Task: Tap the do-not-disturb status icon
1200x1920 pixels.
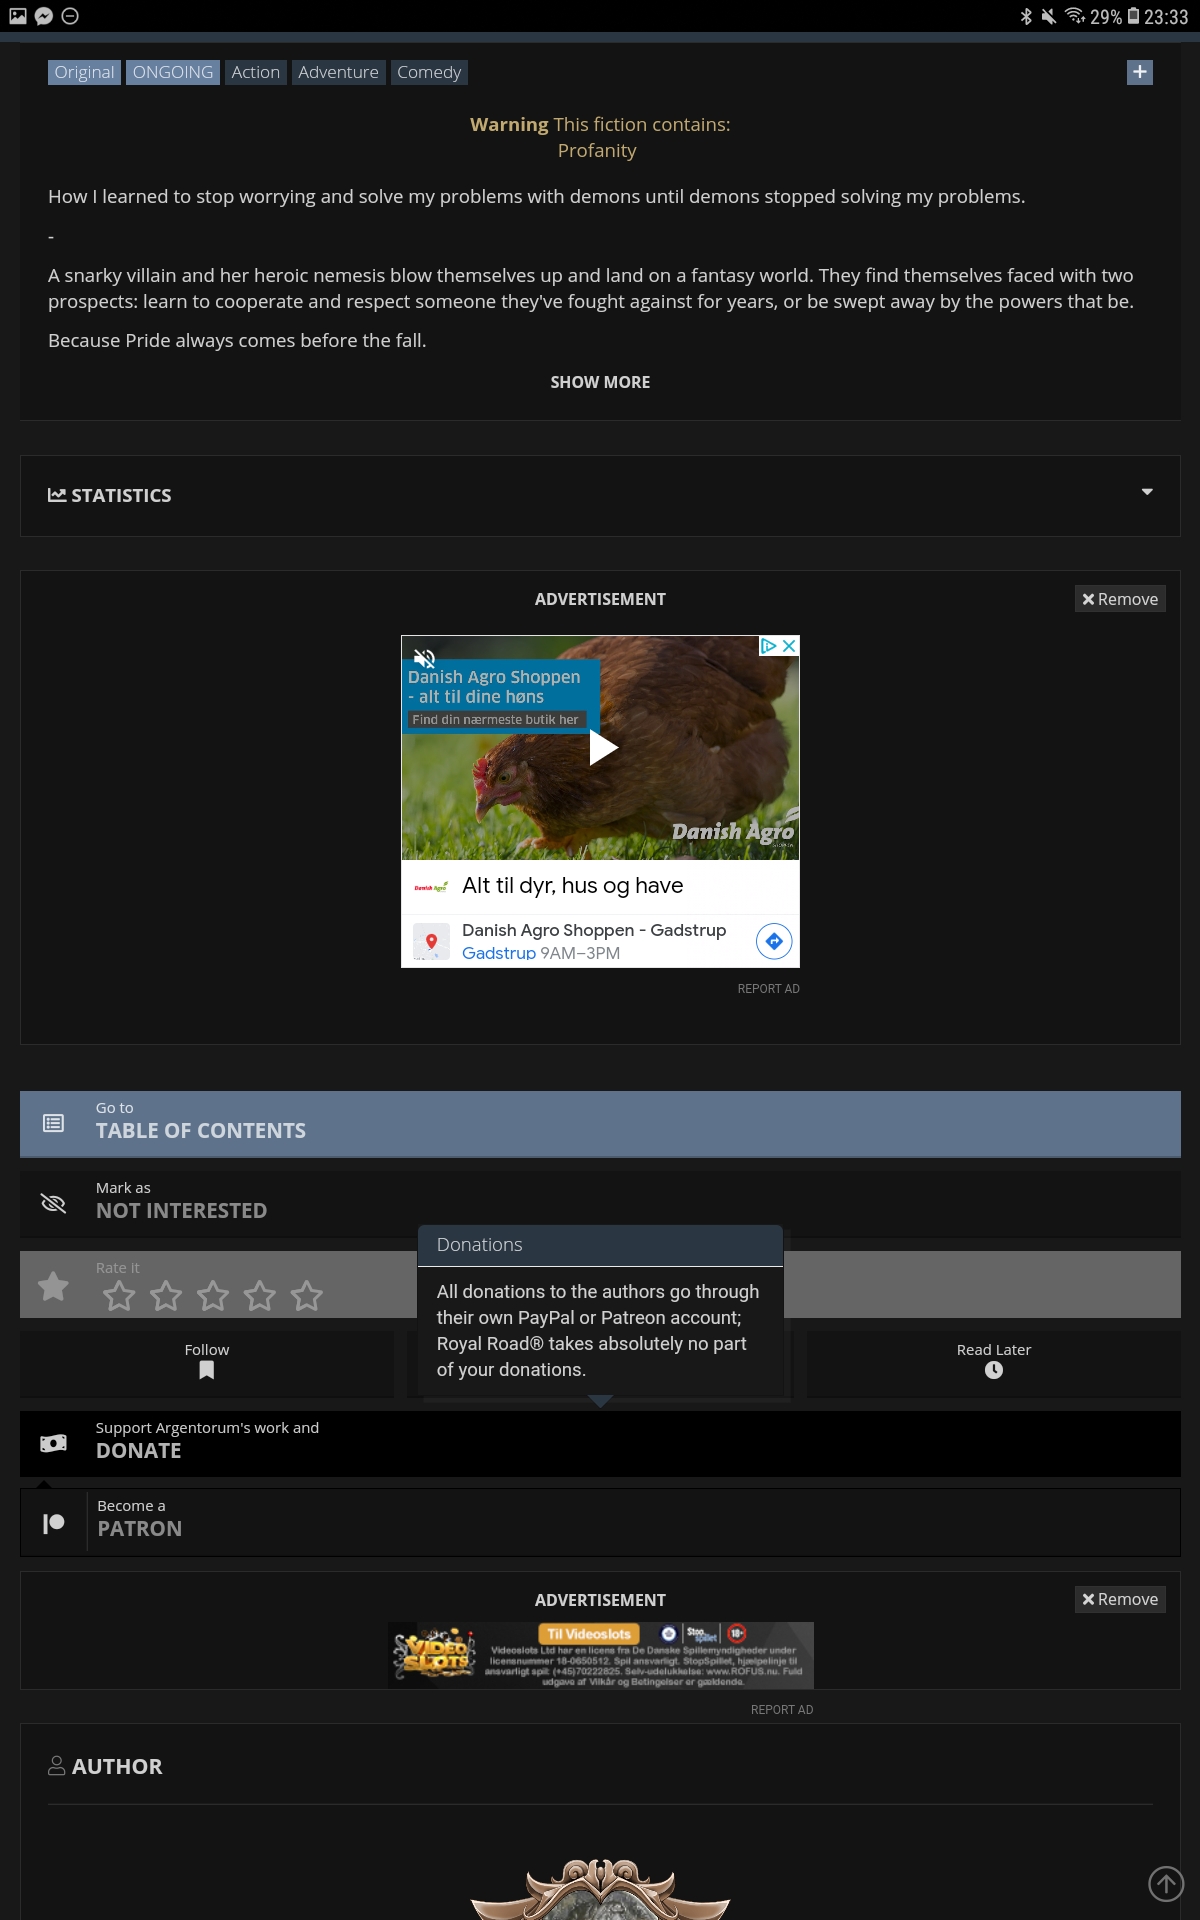Action: pyautogui.click(x=70, y=16)
